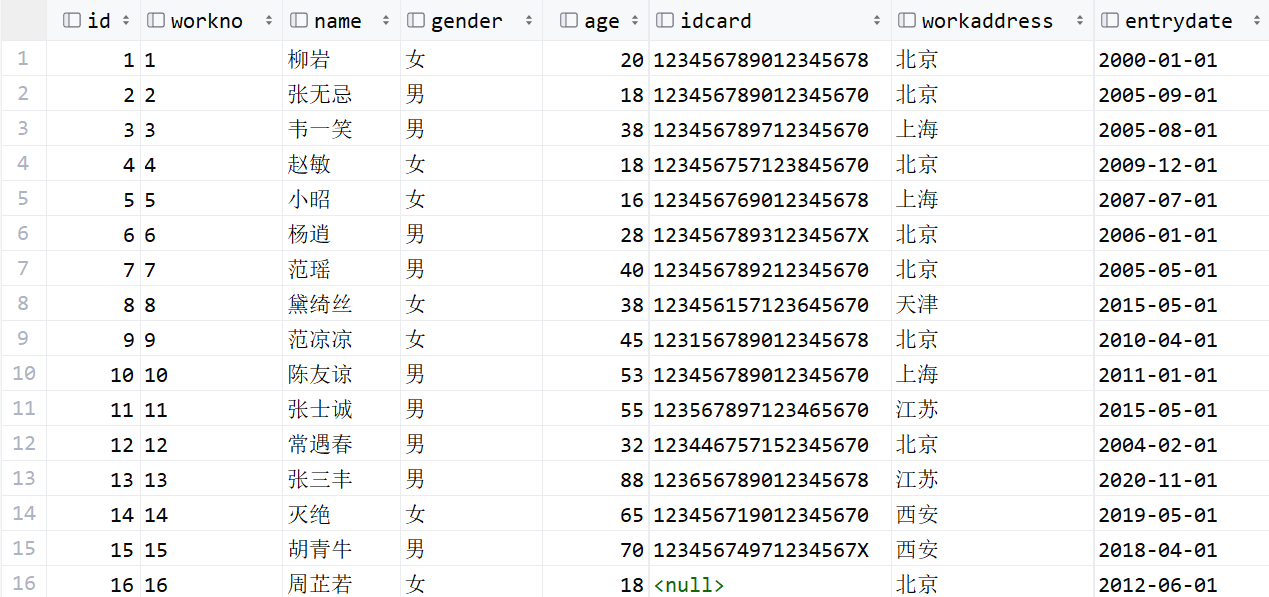Click the age column icon
Screen dimensions: 1269x597
pos(569,21)
